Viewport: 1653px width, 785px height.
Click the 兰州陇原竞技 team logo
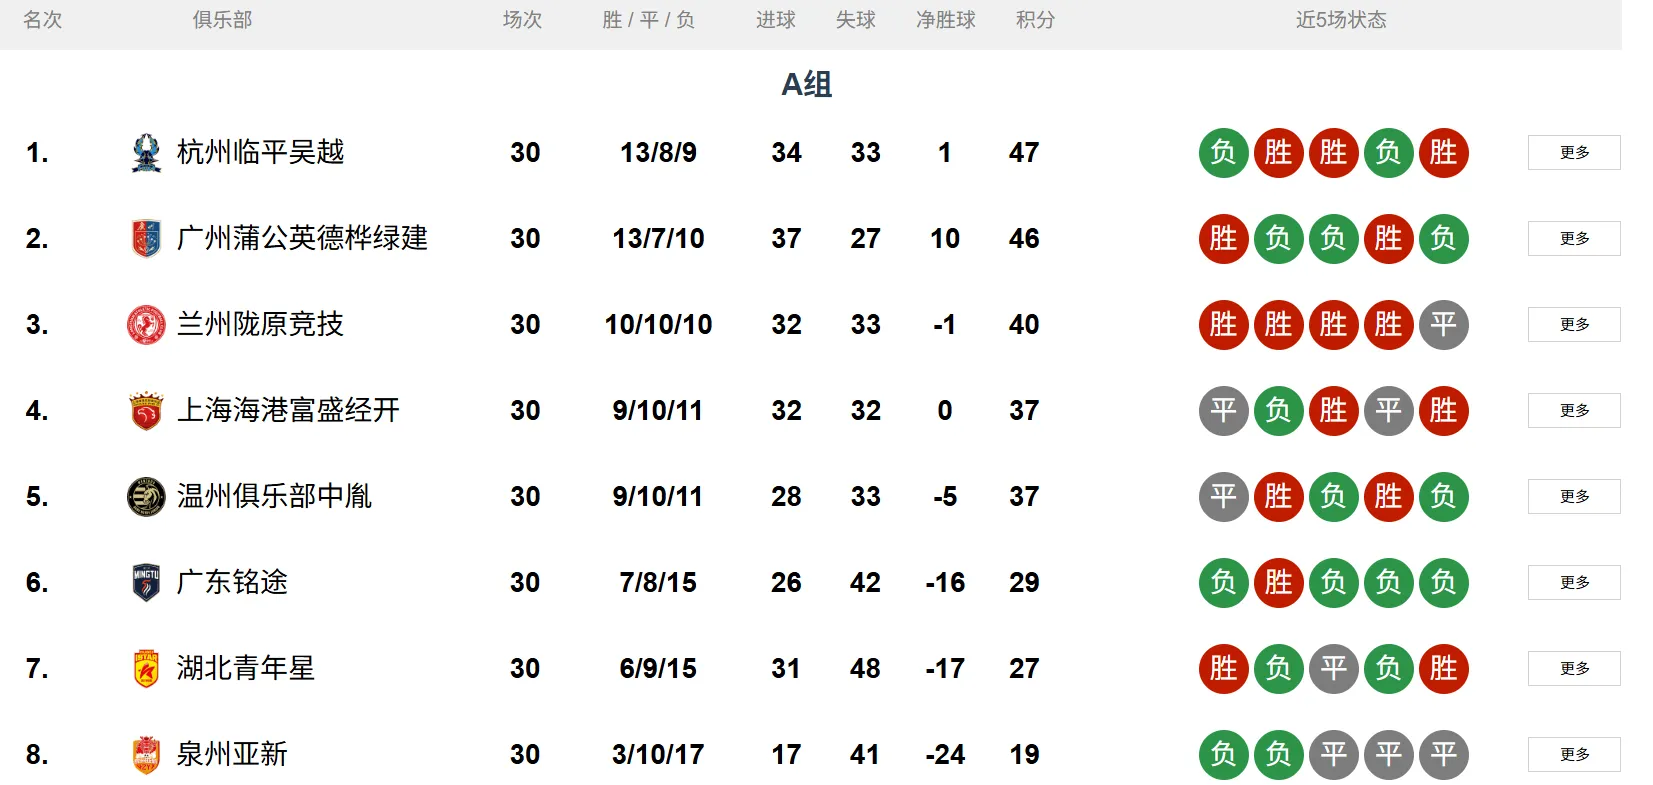tap(146, 325)
